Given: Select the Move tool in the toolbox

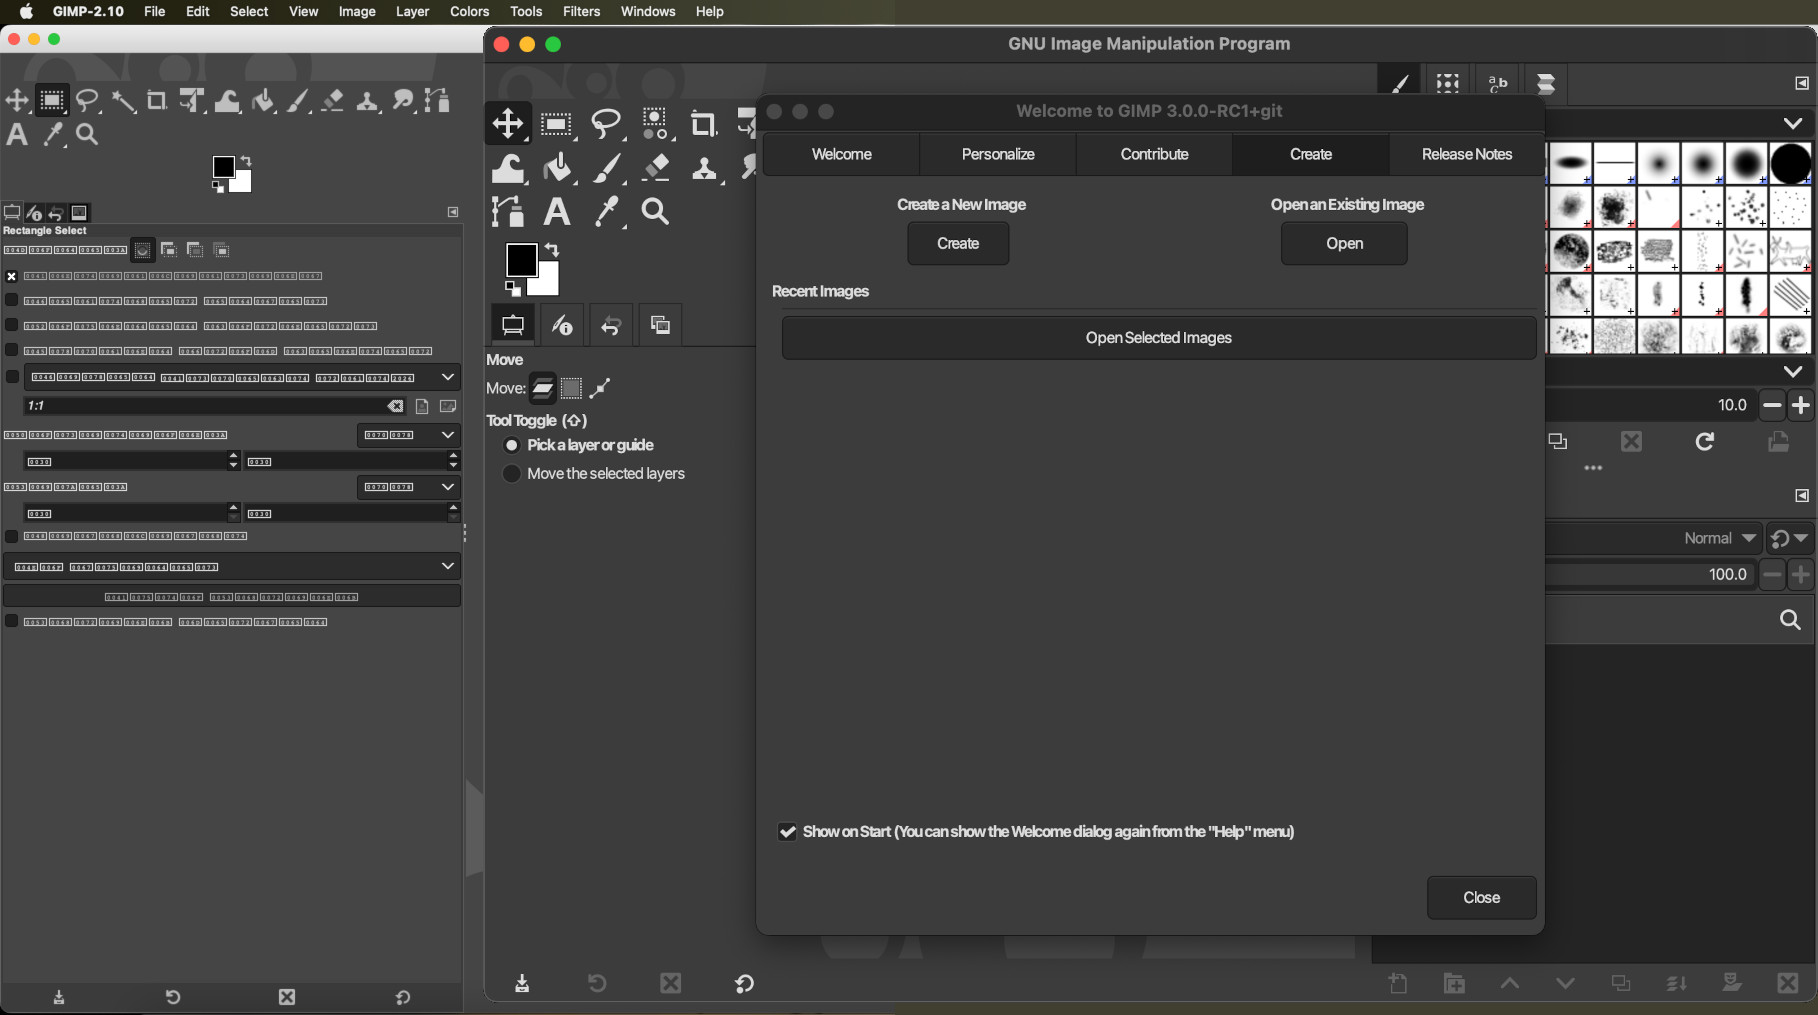Looking at the screenshot, I should 507,123.
